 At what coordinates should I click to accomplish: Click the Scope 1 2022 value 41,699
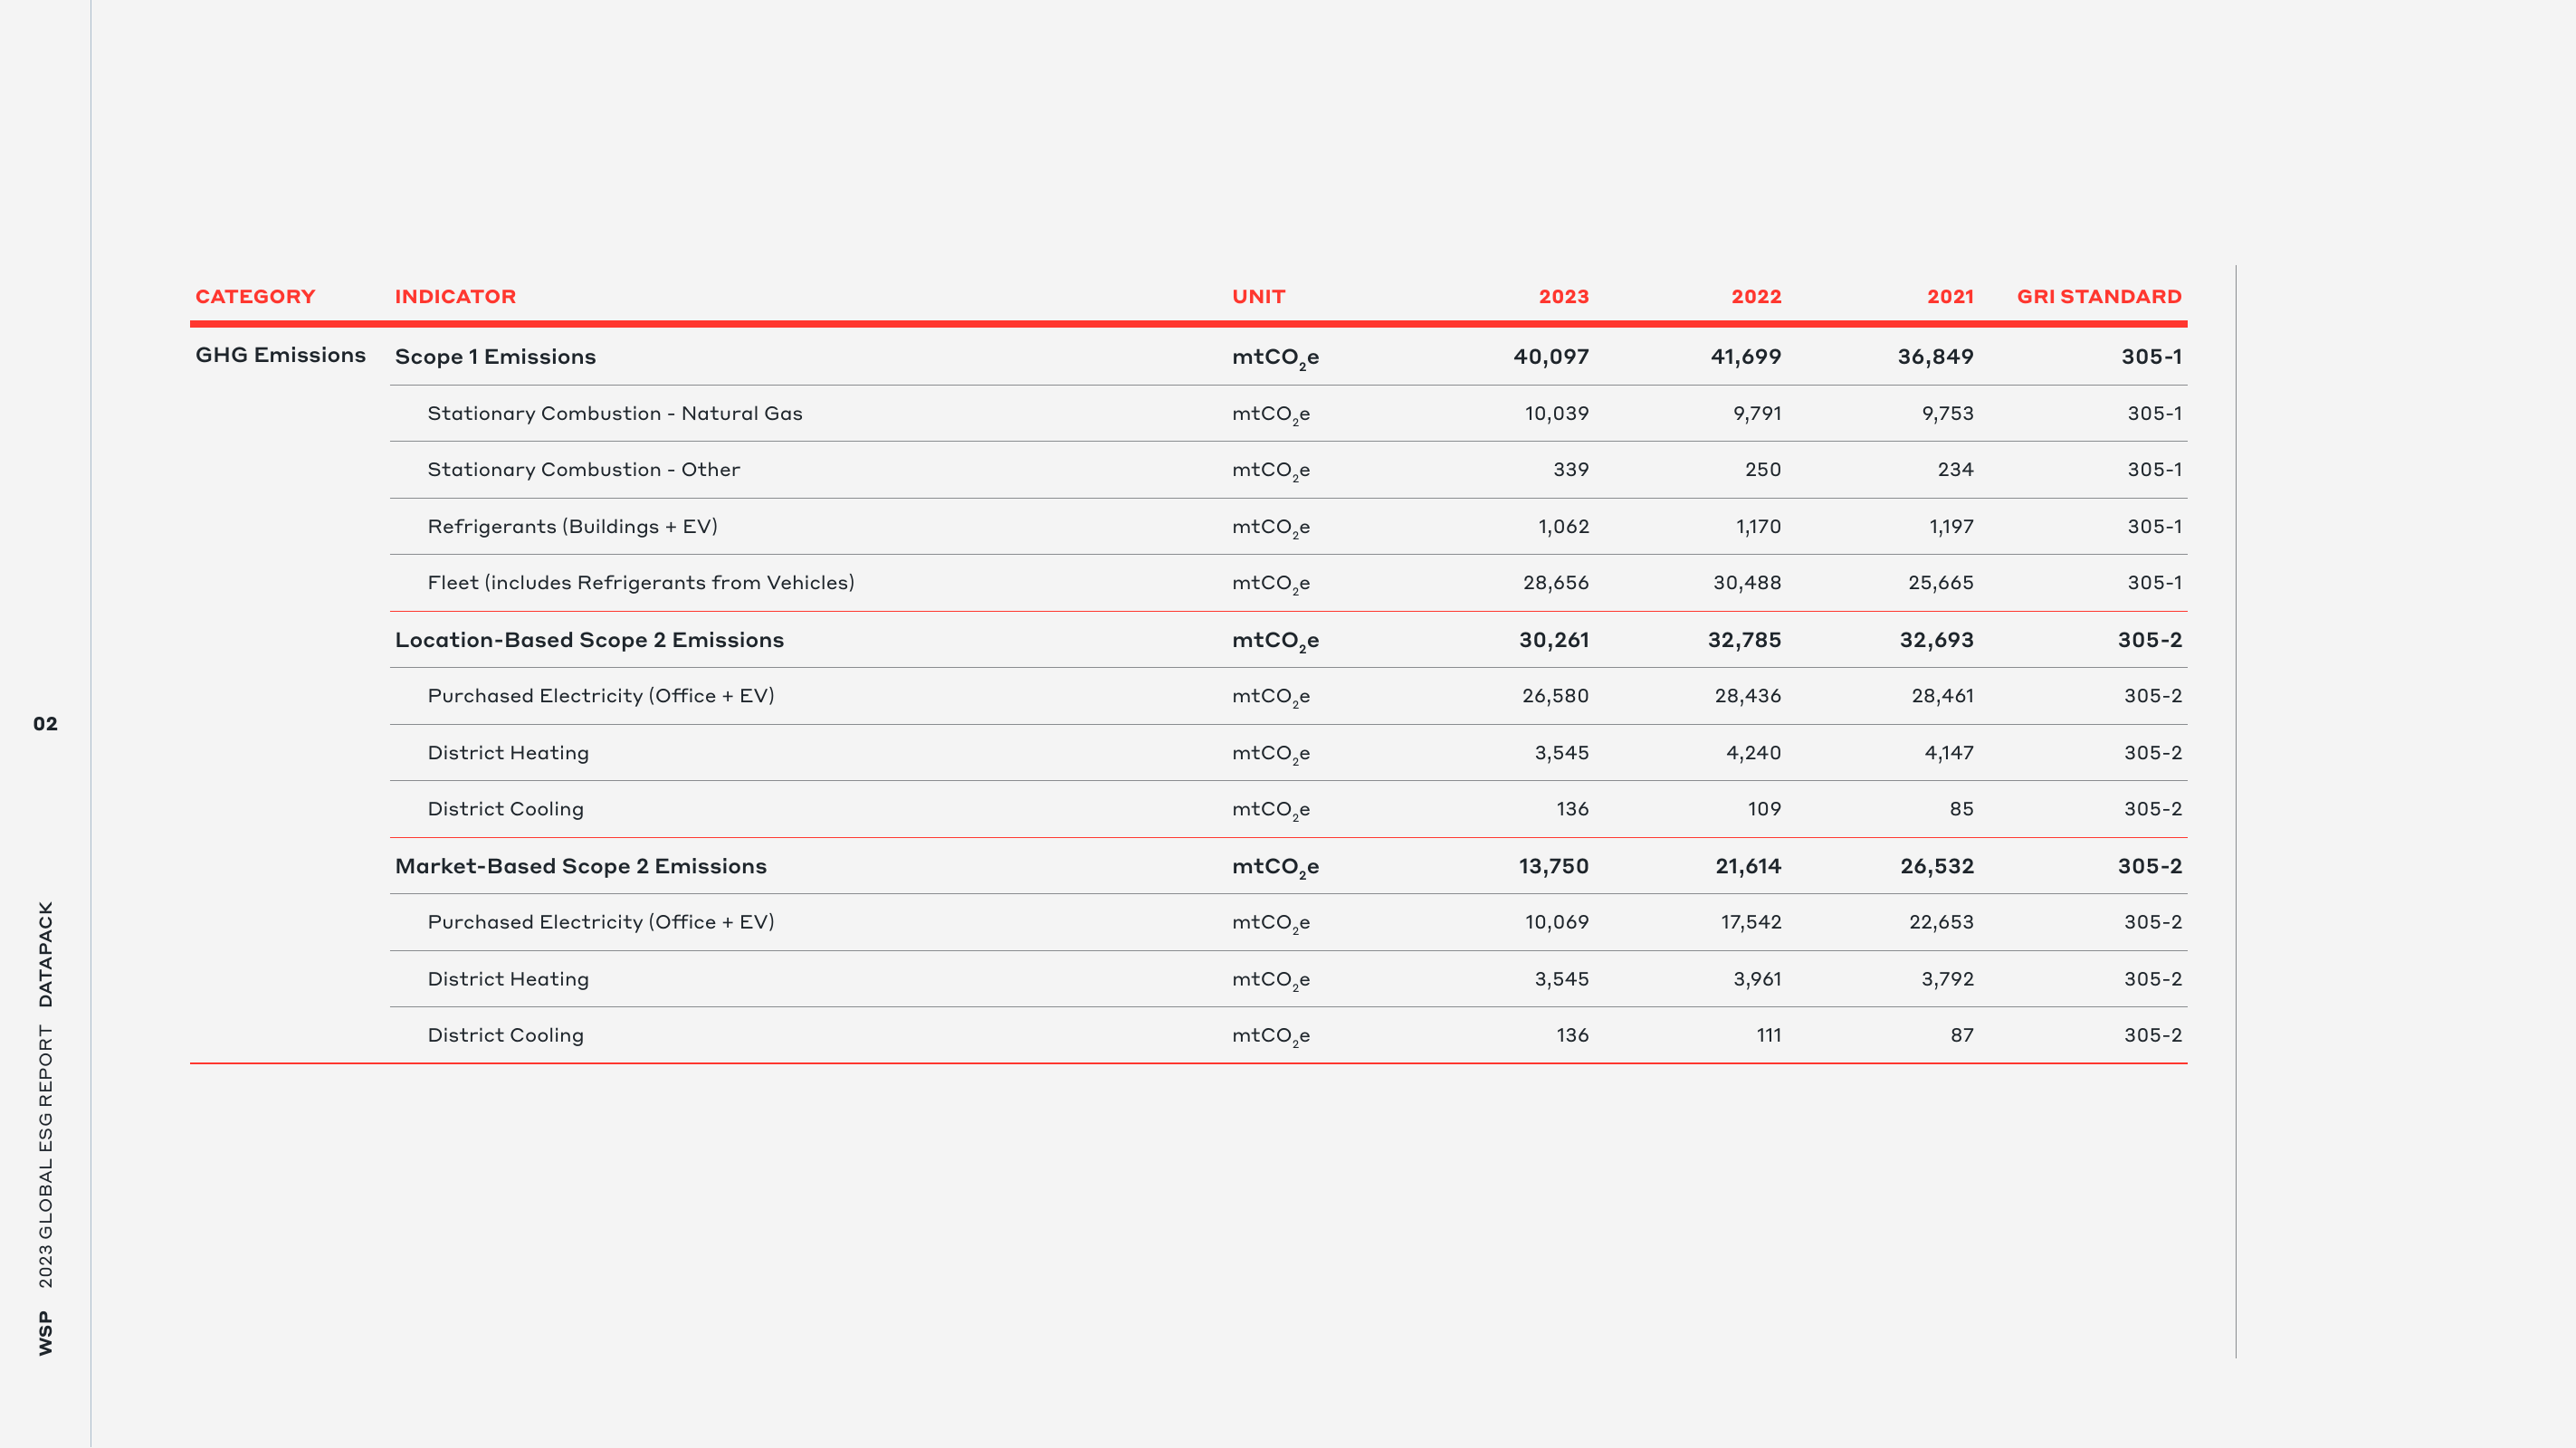coord(1746,357)
